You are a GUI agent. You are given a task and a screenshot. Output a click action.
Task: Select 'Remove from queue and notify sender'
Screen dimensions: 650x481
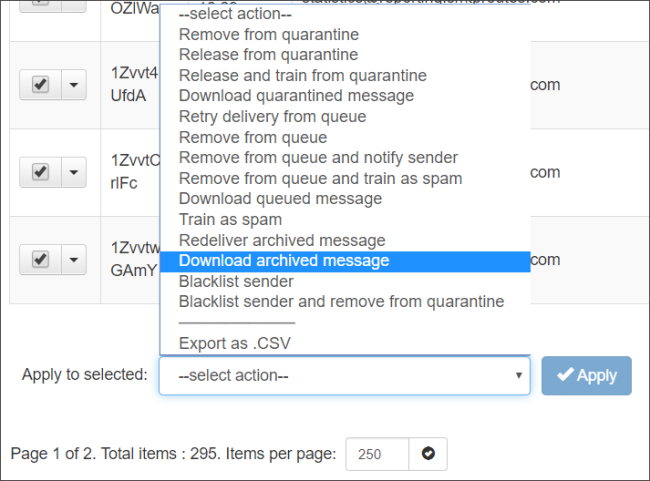[318, 158]
